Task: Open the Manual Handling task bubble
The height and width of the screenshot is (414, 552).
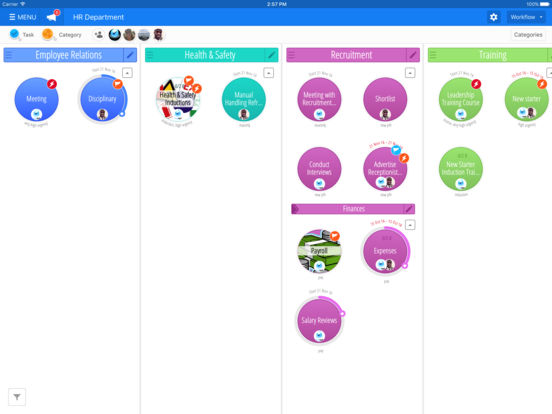Action: (244, 99)
